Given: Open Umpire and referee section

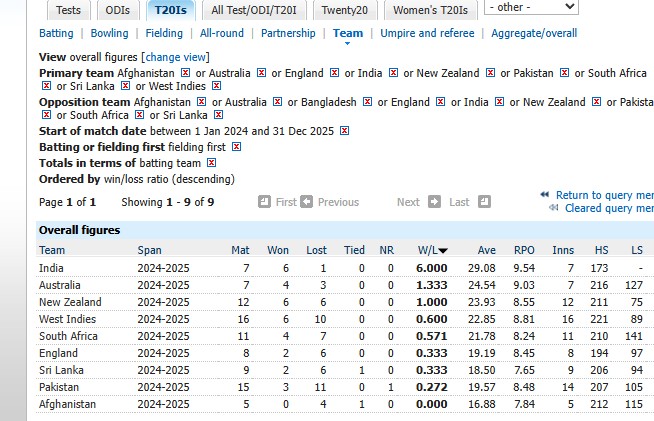Looking at the screenshot, I should click(427, 33).
